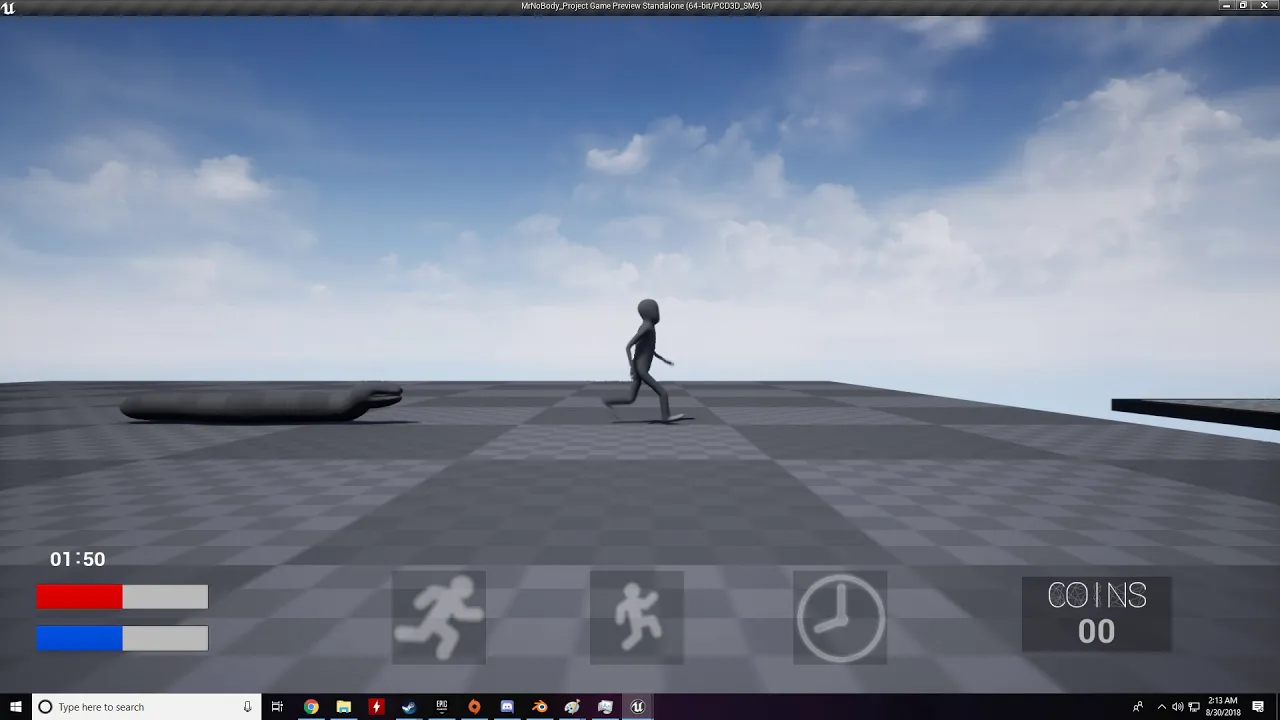Image resolution: width=1280 pixels, height=720 pixels.
Task: Open Origin from the taskbar
Action: (474, 707)
